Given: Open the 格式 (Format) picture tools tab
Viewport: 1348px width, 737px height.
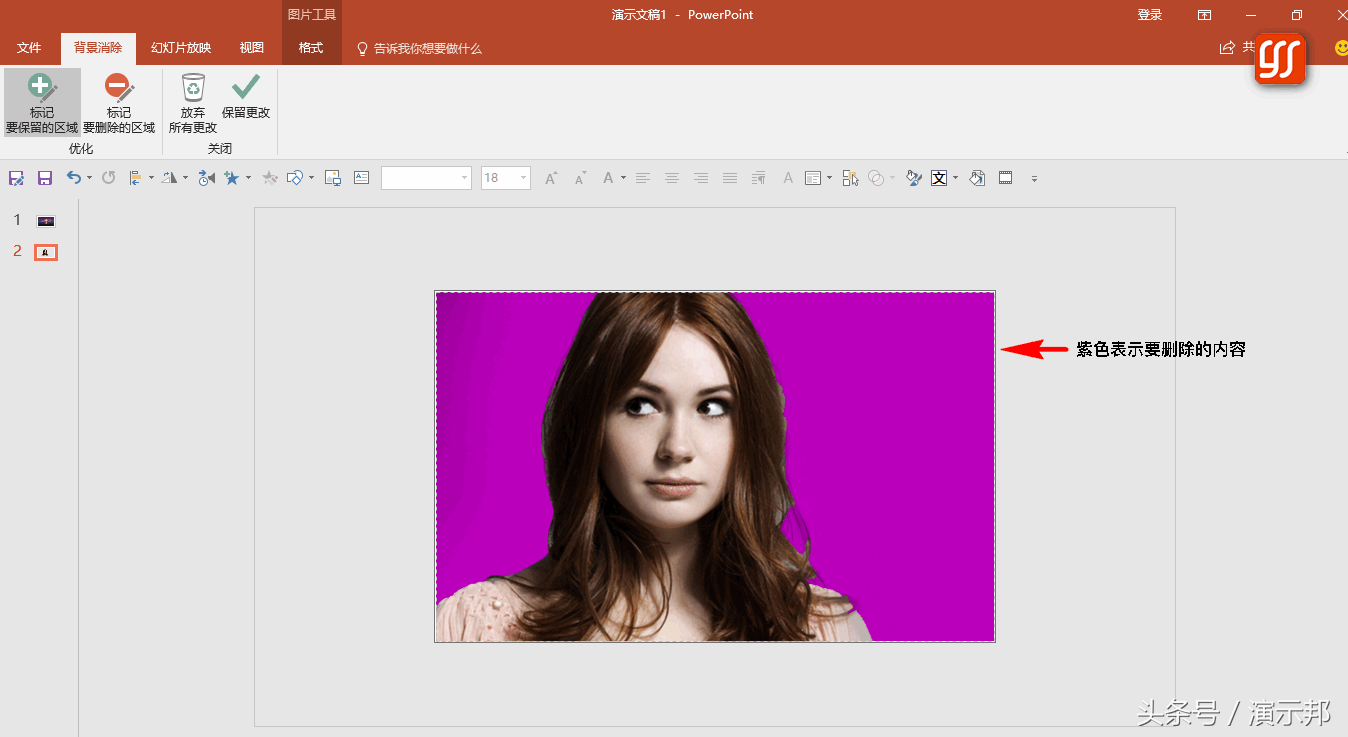Looking at the screenshot, I should point(311,48).
